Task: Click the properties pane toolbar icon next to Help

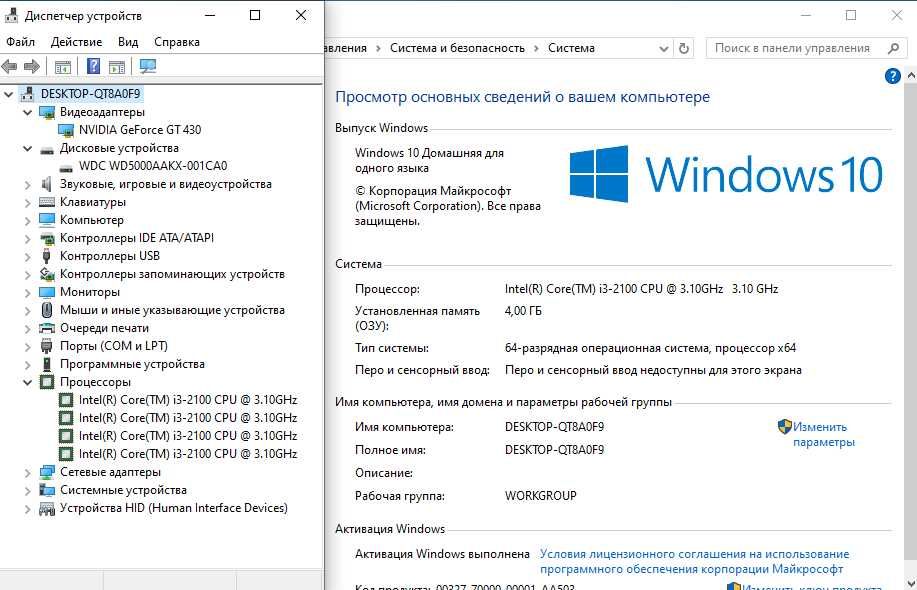Action: click(x=117, y=67)
